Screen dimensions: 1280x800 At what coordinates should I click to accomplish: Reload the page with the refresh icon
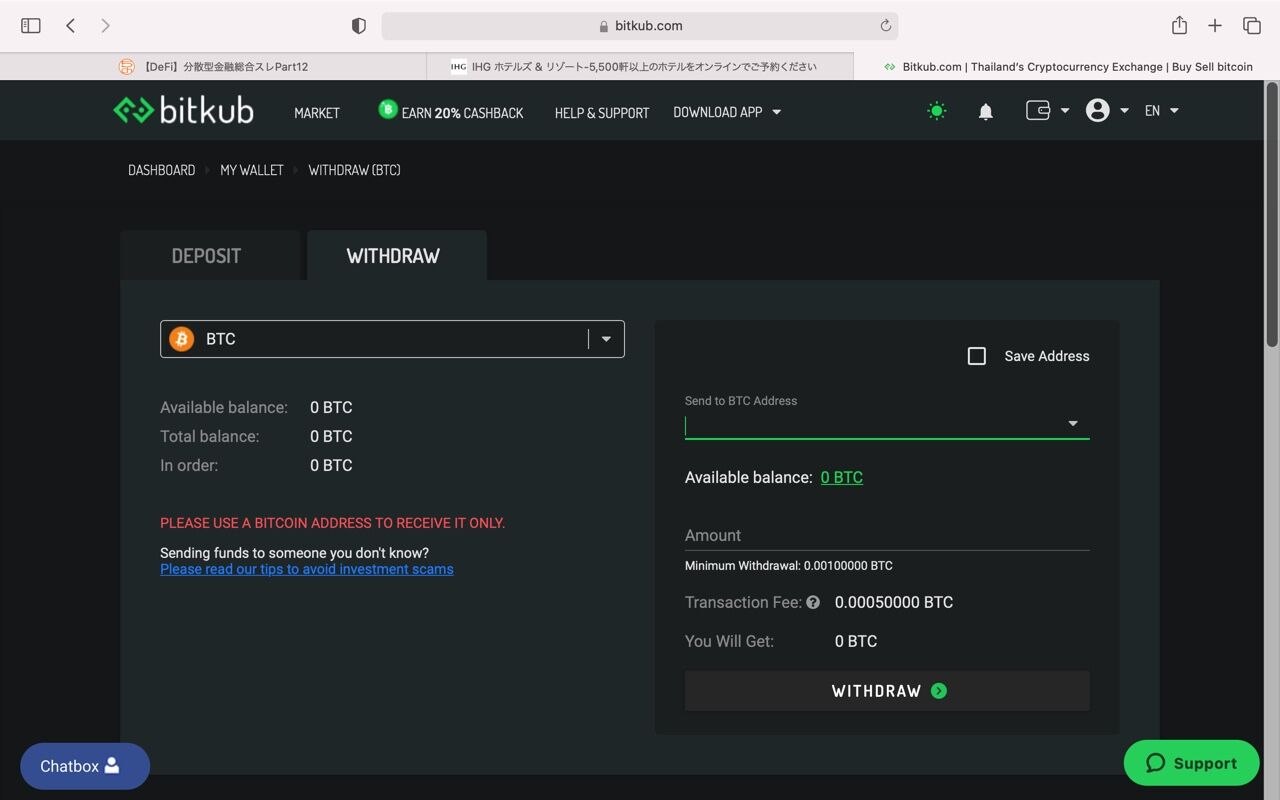pos(885,26)
